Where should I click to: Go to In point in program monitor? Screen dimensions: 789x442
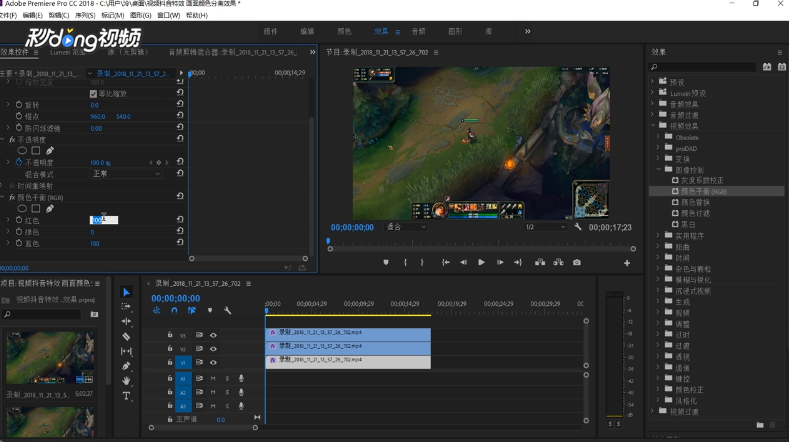pos(445,262)
